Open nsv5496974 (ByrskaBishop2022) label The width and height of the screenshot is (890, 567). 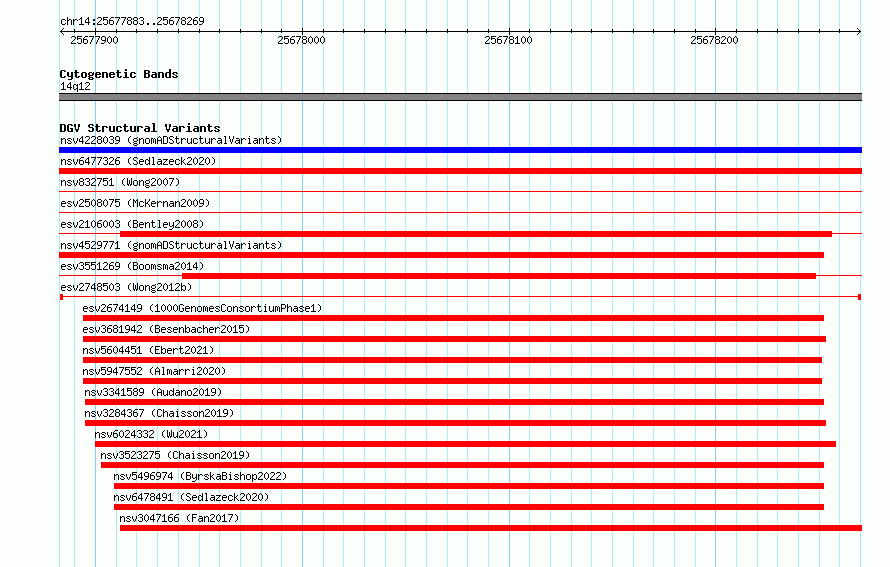(x=200, y=476)
